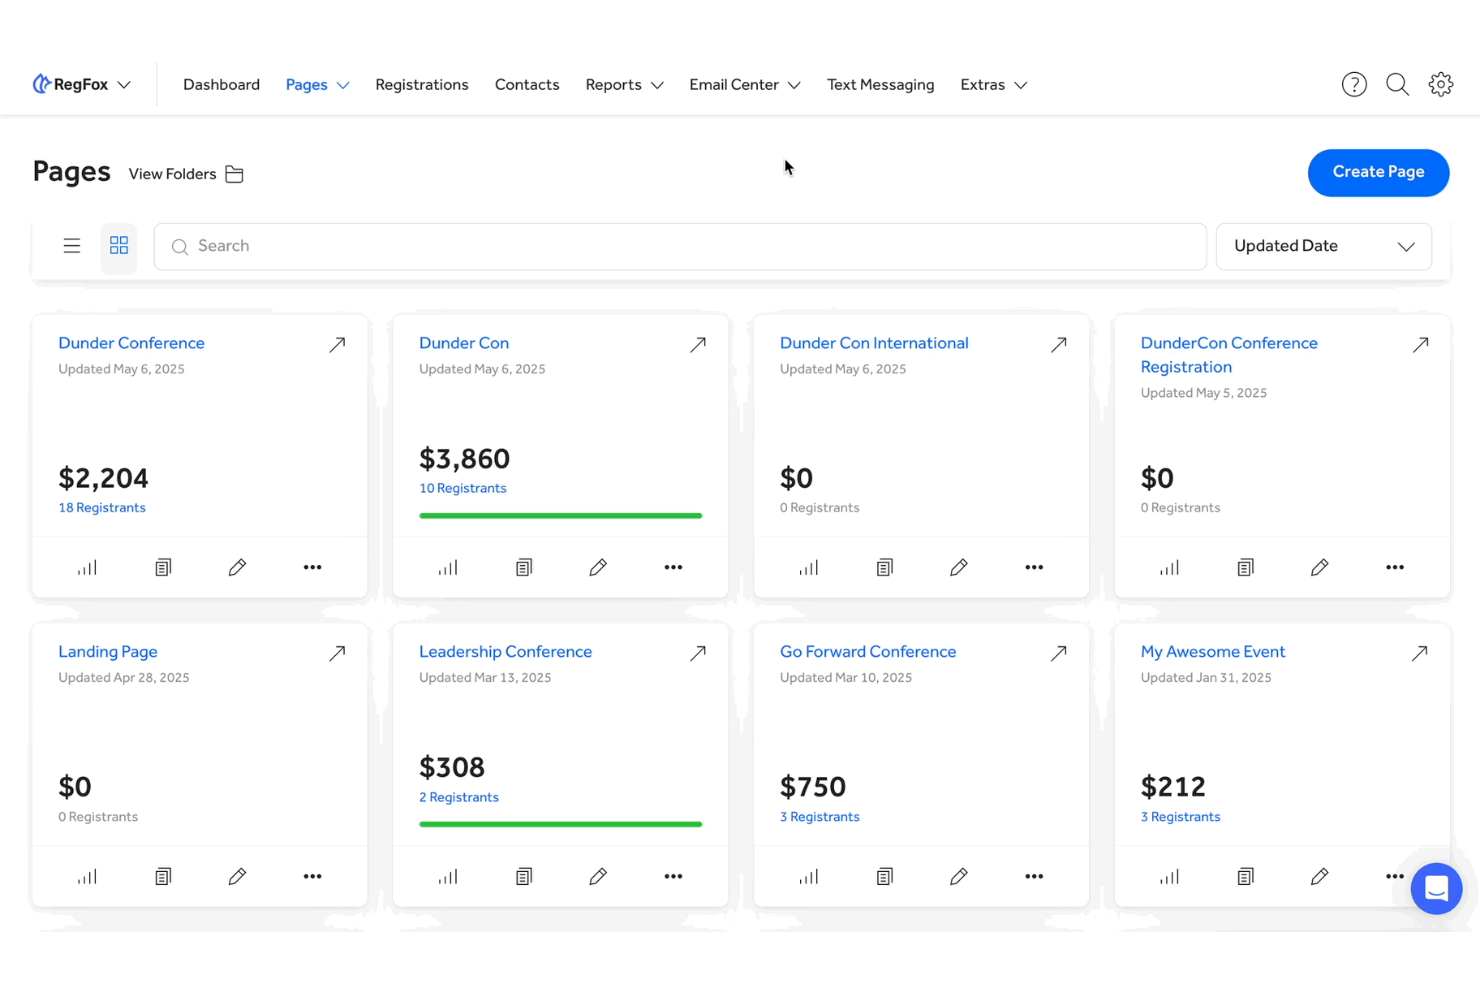This screenshot has height=987, width=1480.
Task: Switch to list view layout
Action: 71,245
